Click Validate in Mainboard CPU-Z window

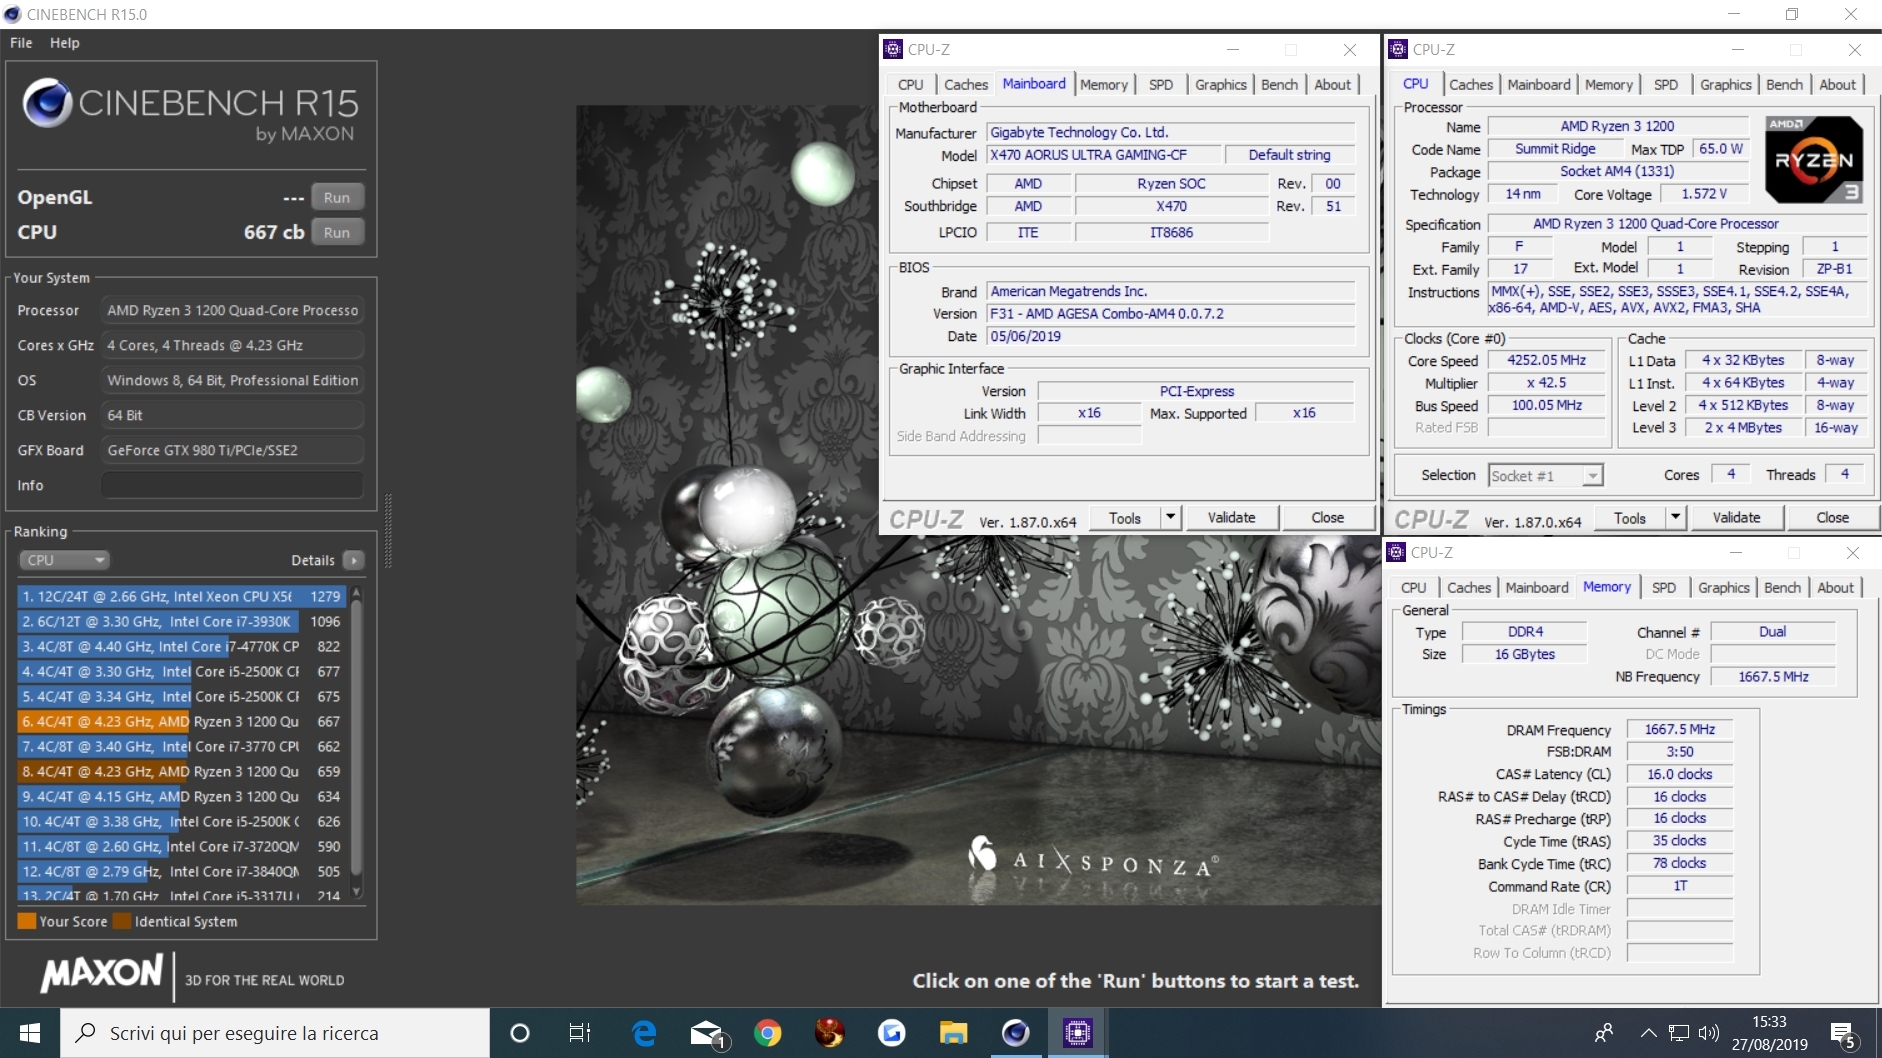1231,518
